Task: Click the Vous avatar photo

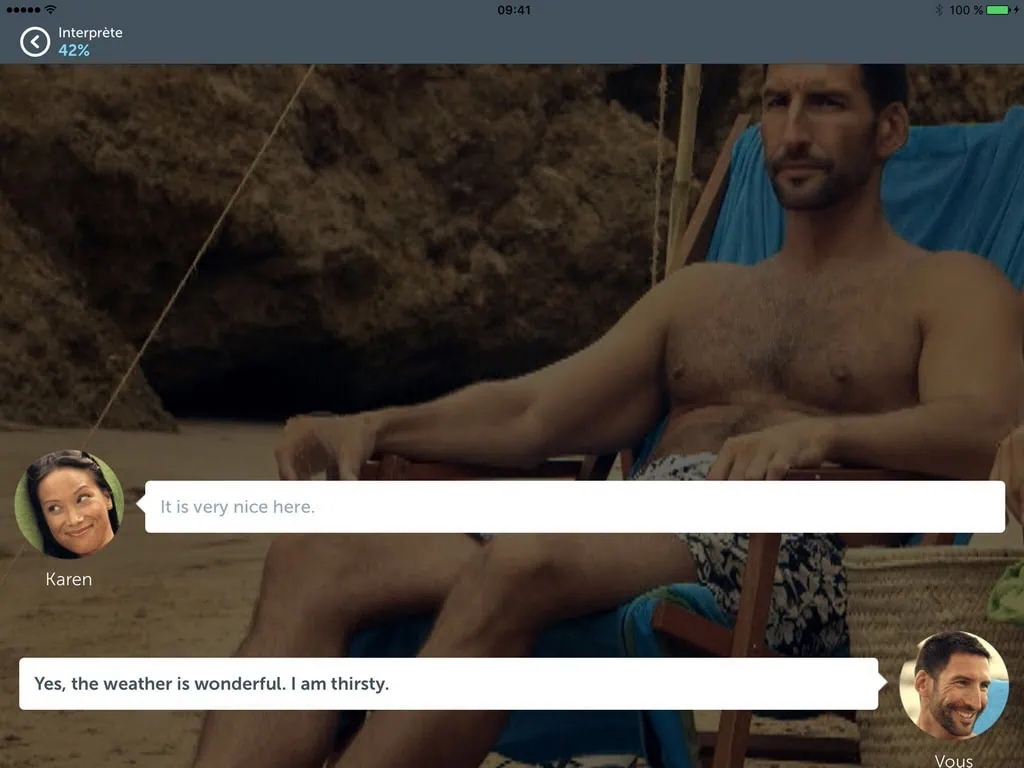Action: point(954,685)
